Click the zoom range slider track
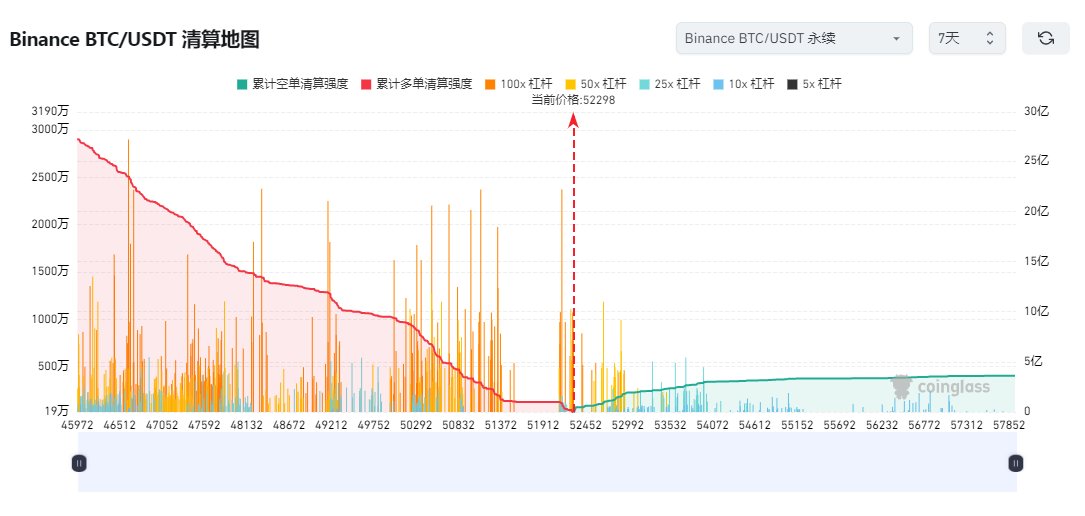The image size is (1085, 516). tap(547, 463)
